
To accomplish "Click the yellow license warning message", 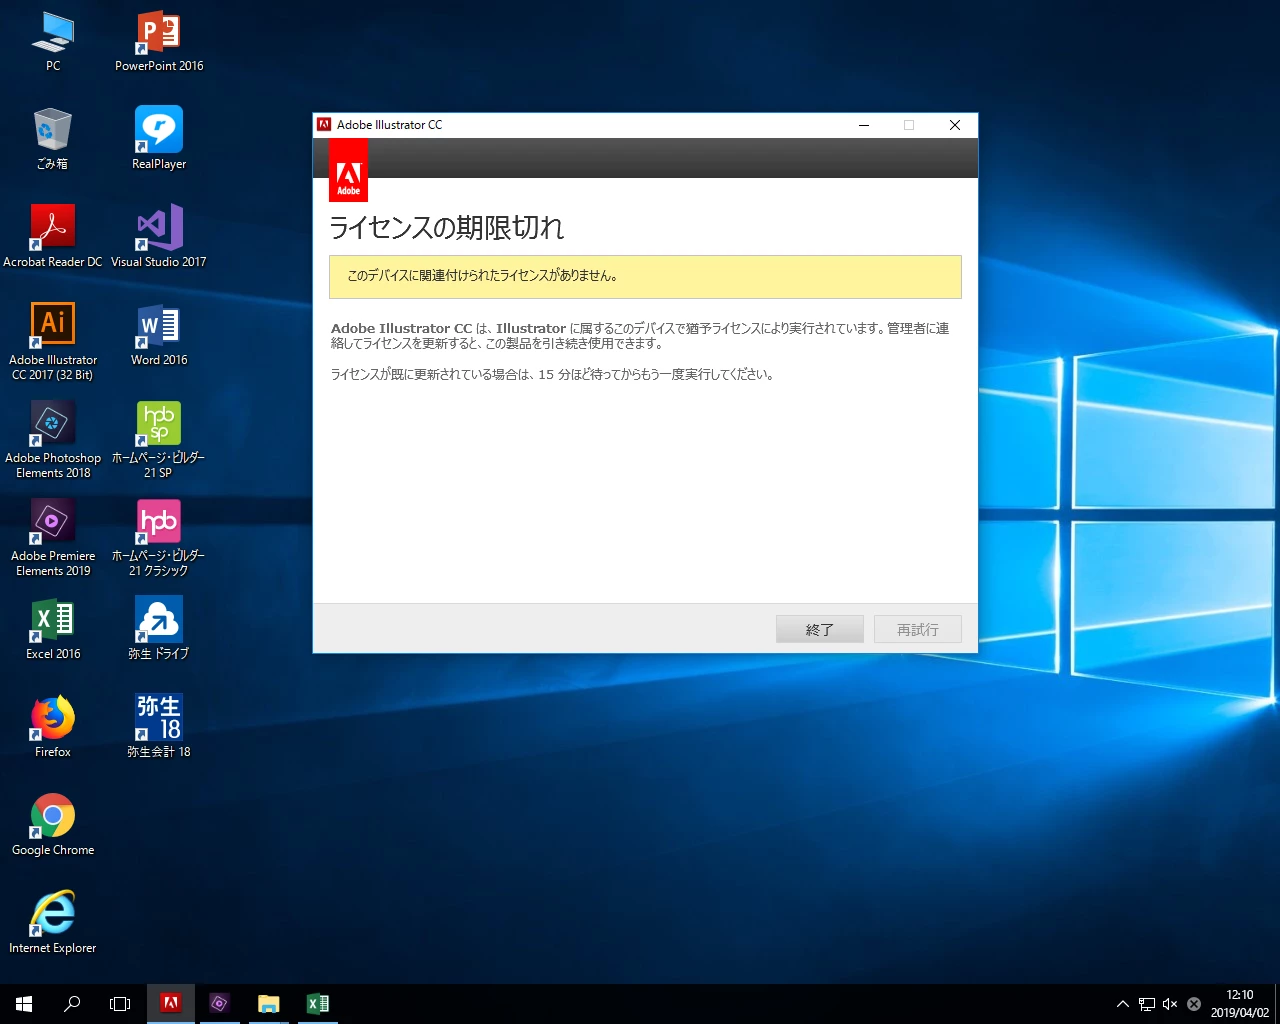I will [645, 276].
